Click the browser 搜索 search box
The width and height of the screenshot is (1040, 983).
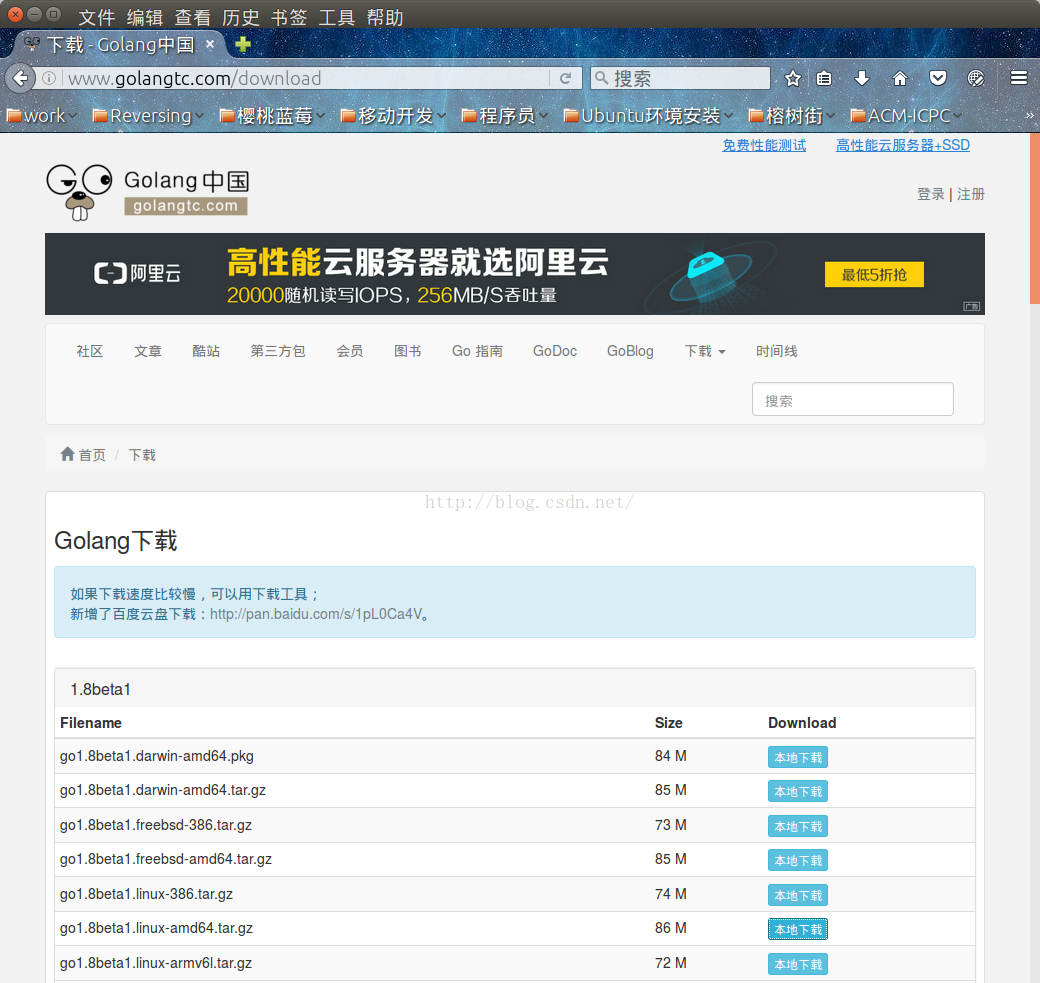[681, 78]
